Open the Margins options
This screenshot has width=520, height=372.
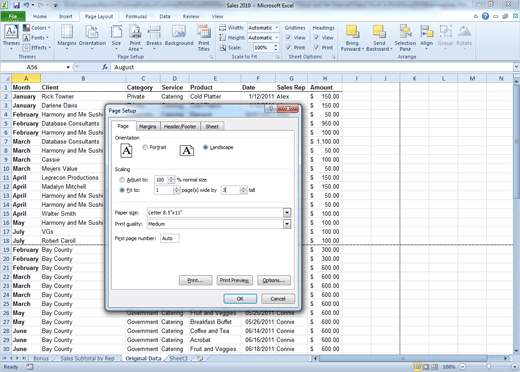point(67,37)
